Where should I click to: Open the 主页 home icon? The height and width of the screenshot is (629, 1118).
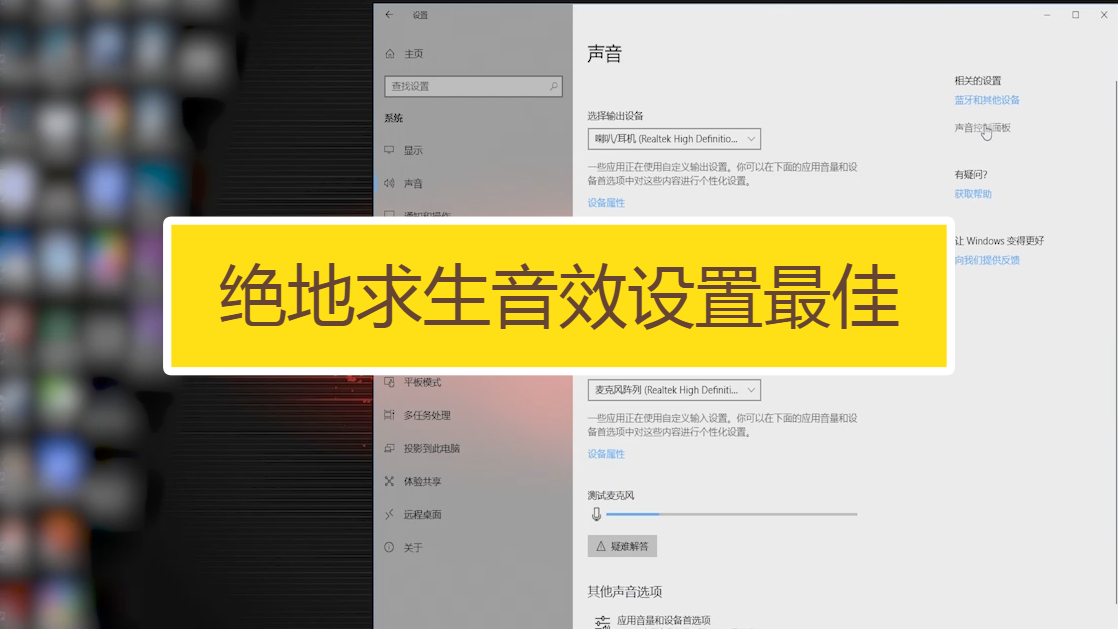tap(390, 53)
